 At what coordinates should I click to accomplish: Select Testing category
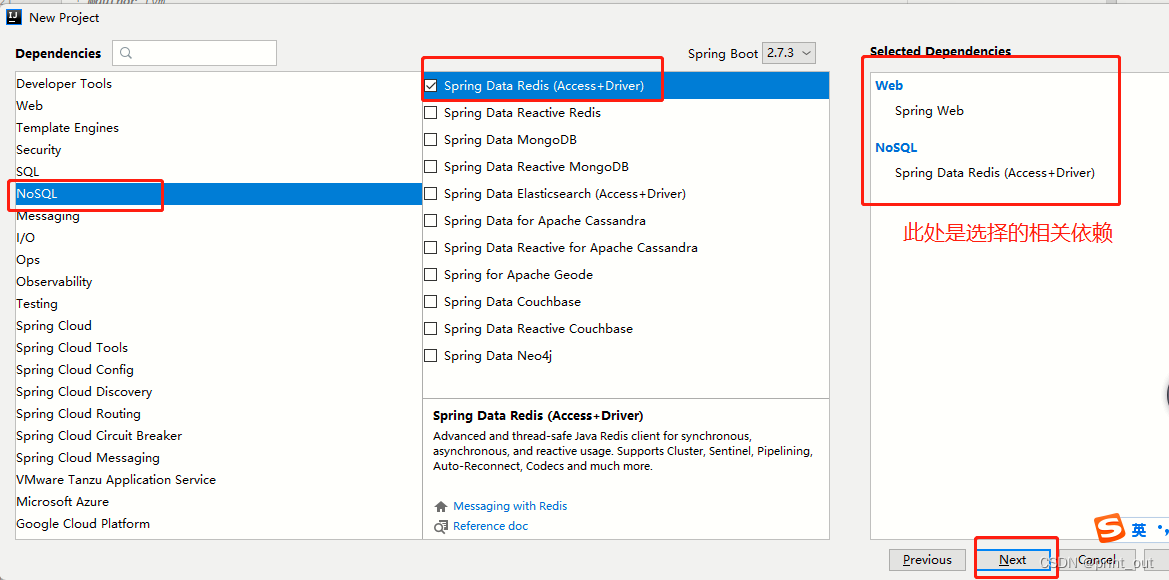tap(218, 303)
